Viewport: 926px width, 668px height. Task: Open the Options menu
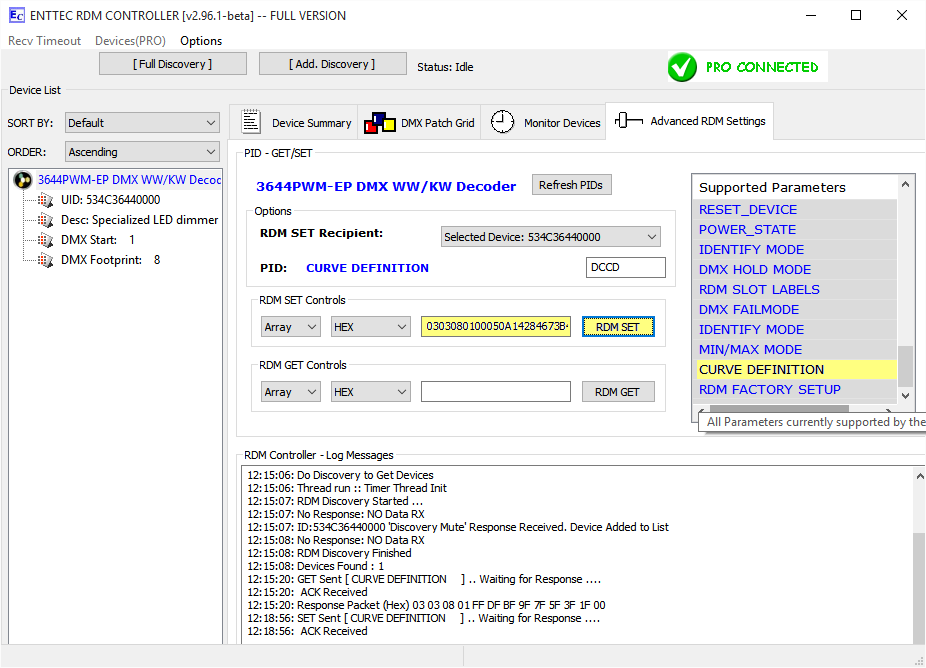point(201,41)
